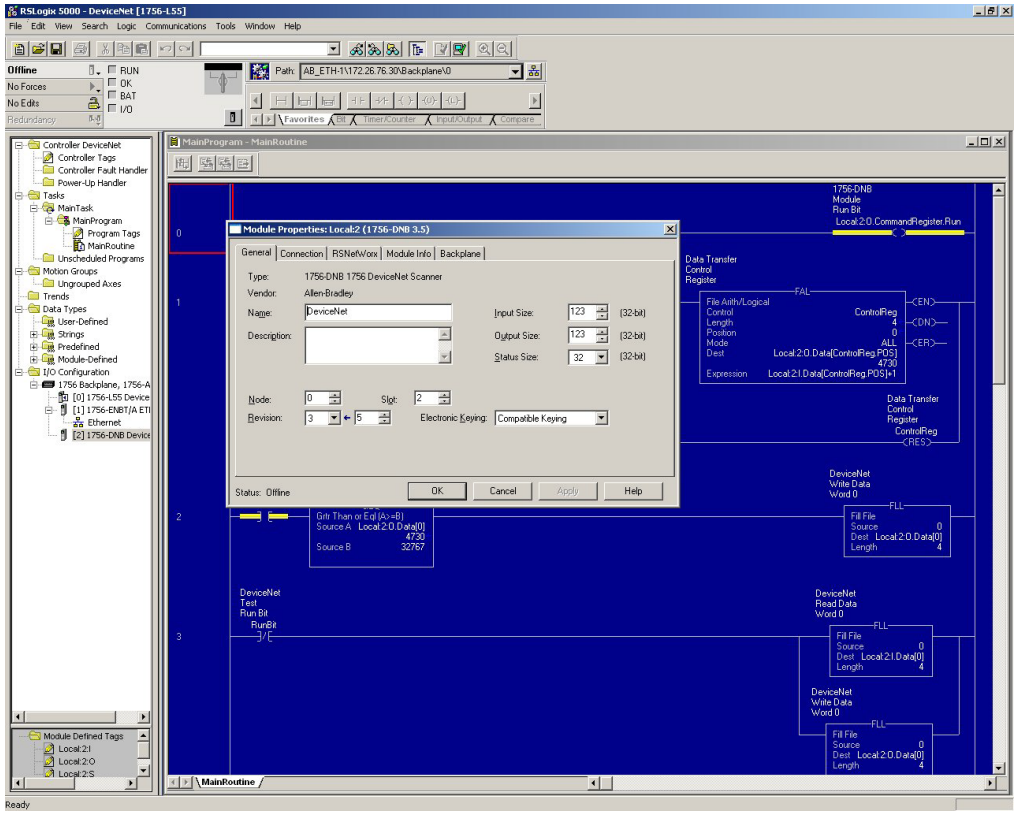The height and width of the screenshot is (814, 1016).
Task: Select the Timer/Counter instruction tab
Action: 389,119
